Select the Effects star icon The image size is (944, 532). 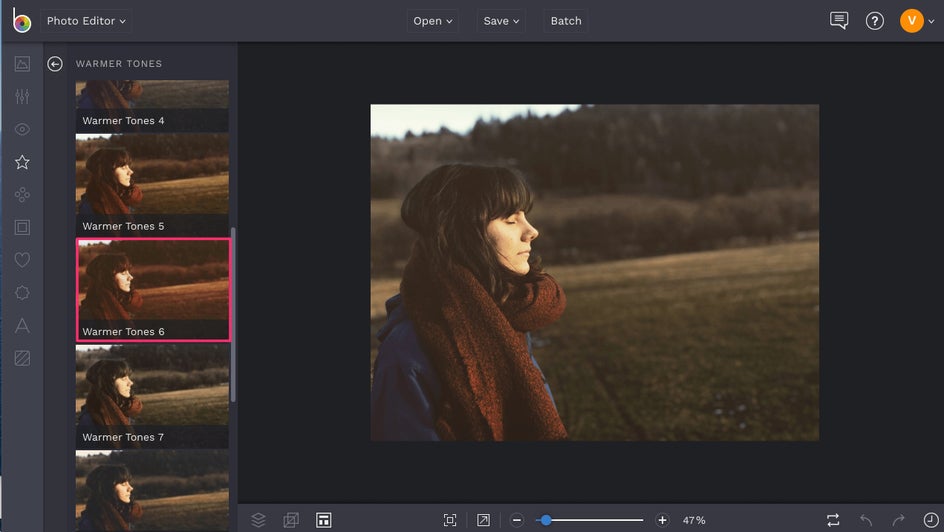[x=22, y=162]
